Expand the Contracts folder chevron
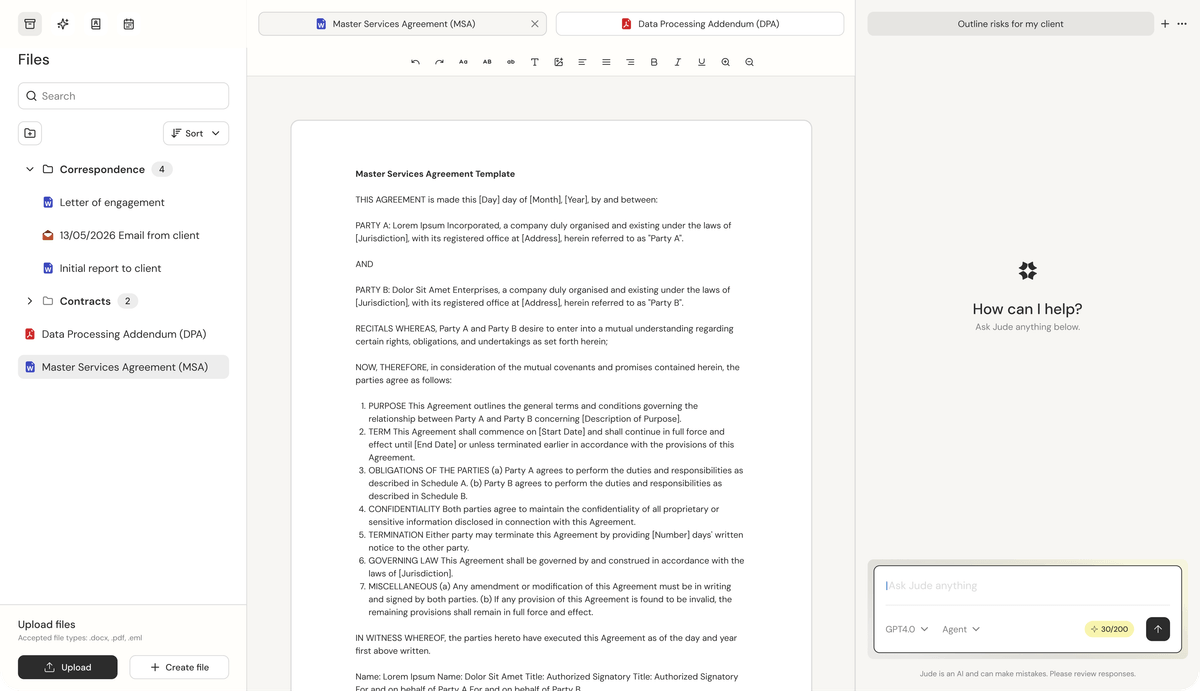1200x691 pixels. tap(30, 301)
